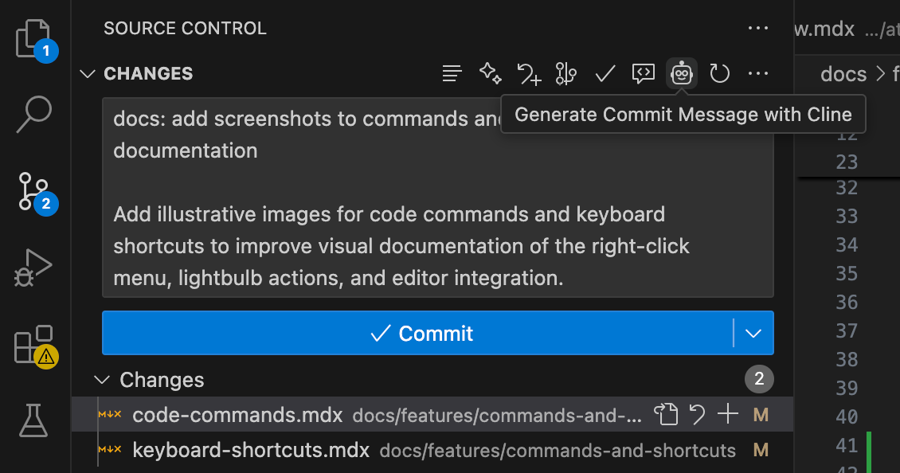This screenshot has height=473, width=900.
Task: Click line number 40 in editor gutter
Action: click(847, 417)
